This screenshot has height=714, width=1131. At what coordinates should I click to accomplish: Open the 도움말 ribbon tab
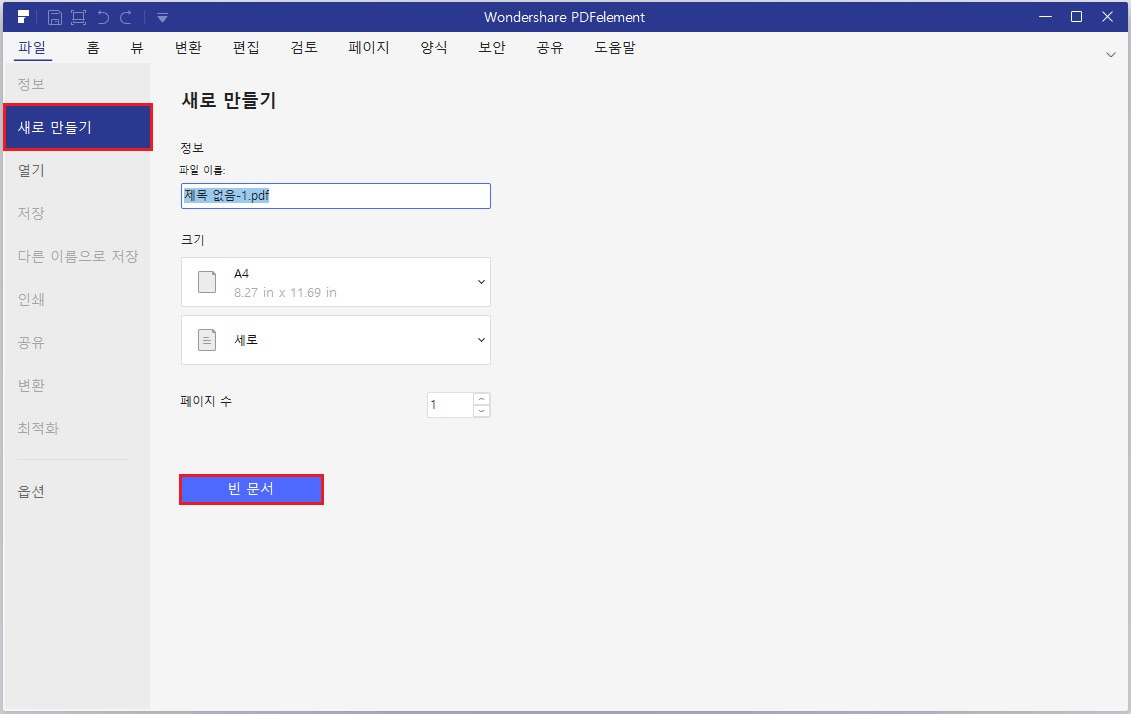click(615, 48)
